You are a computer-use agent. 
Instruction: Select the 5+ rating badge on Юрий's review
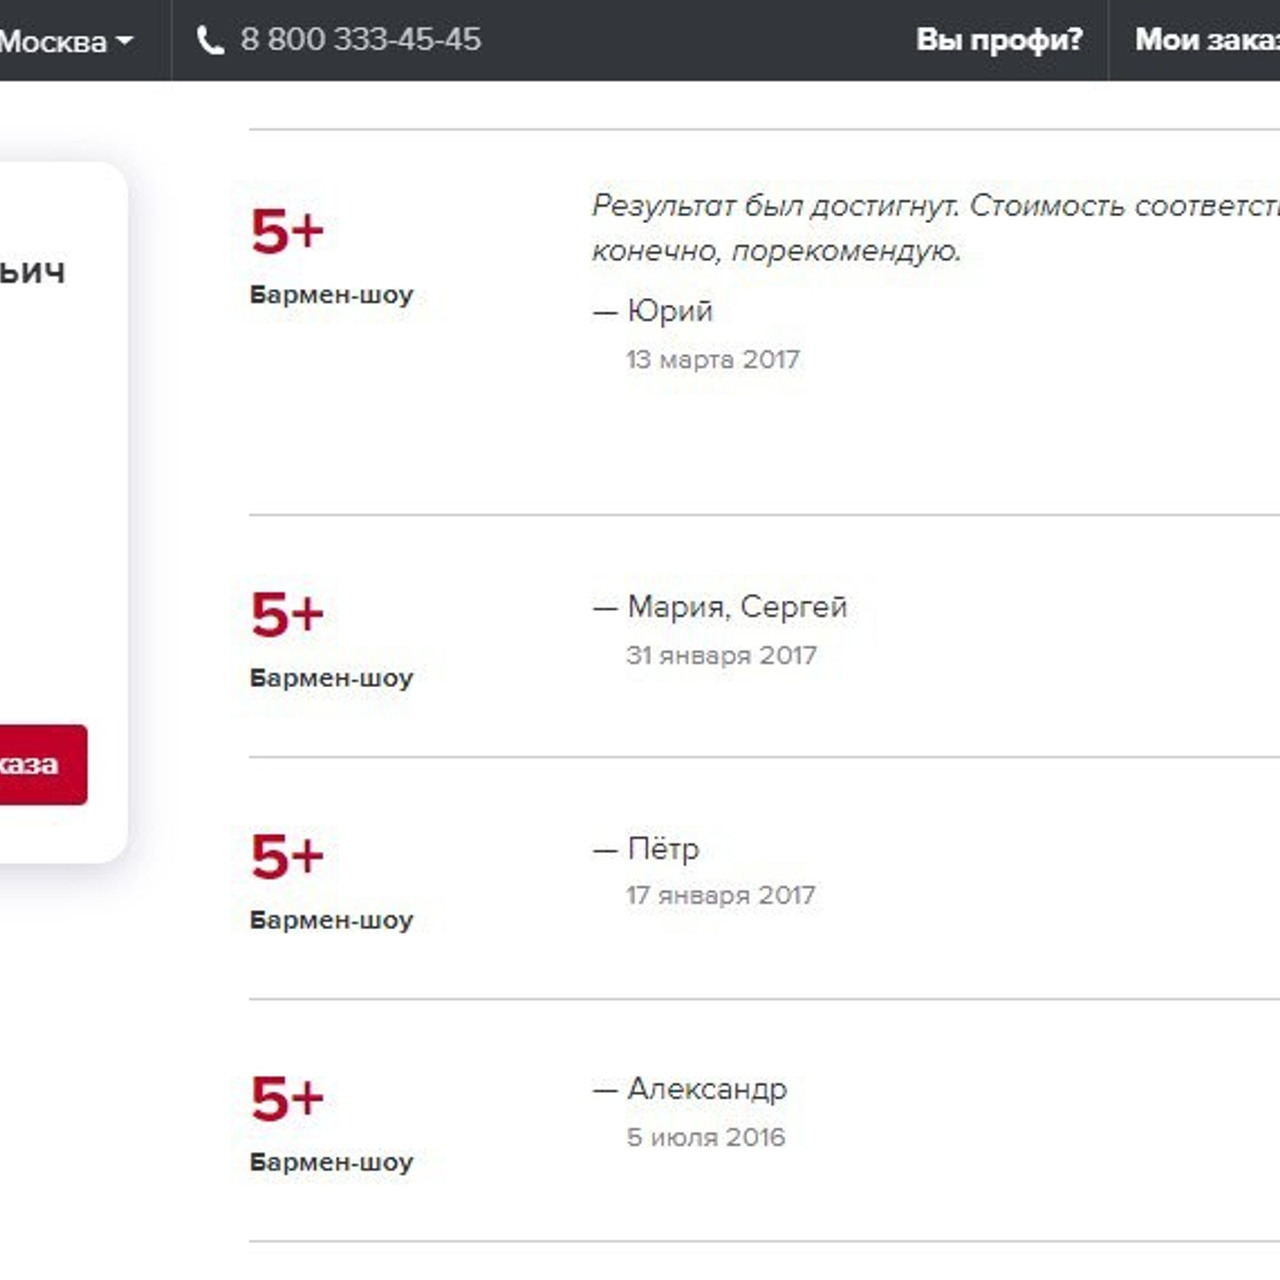point(287,229)
